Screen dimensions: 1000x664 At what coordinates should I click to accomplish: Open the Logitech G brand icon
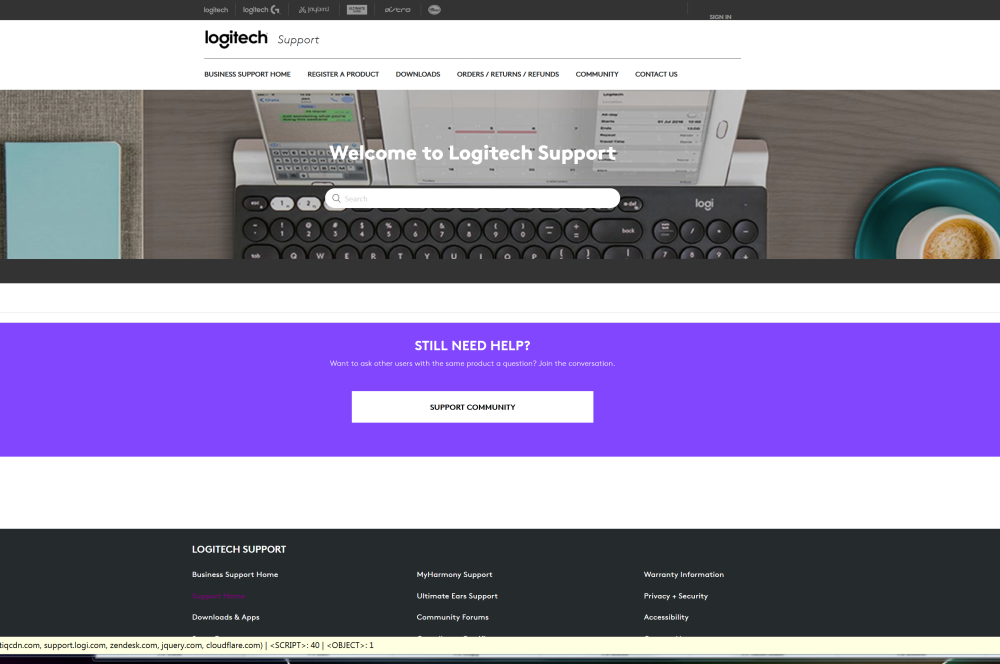click(x=261, y=10)
